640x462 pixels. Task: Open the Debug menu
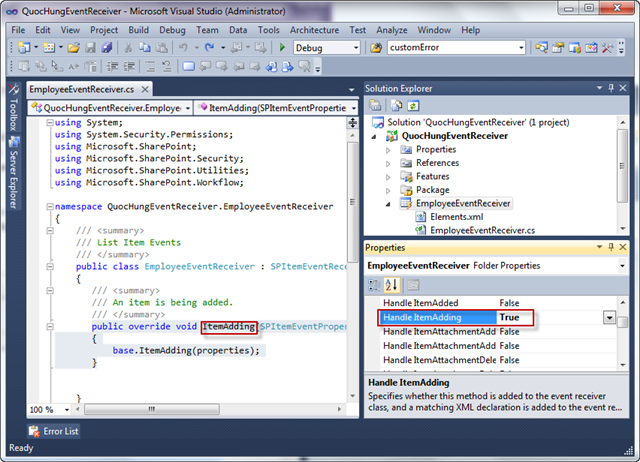(x=172, y=30)
